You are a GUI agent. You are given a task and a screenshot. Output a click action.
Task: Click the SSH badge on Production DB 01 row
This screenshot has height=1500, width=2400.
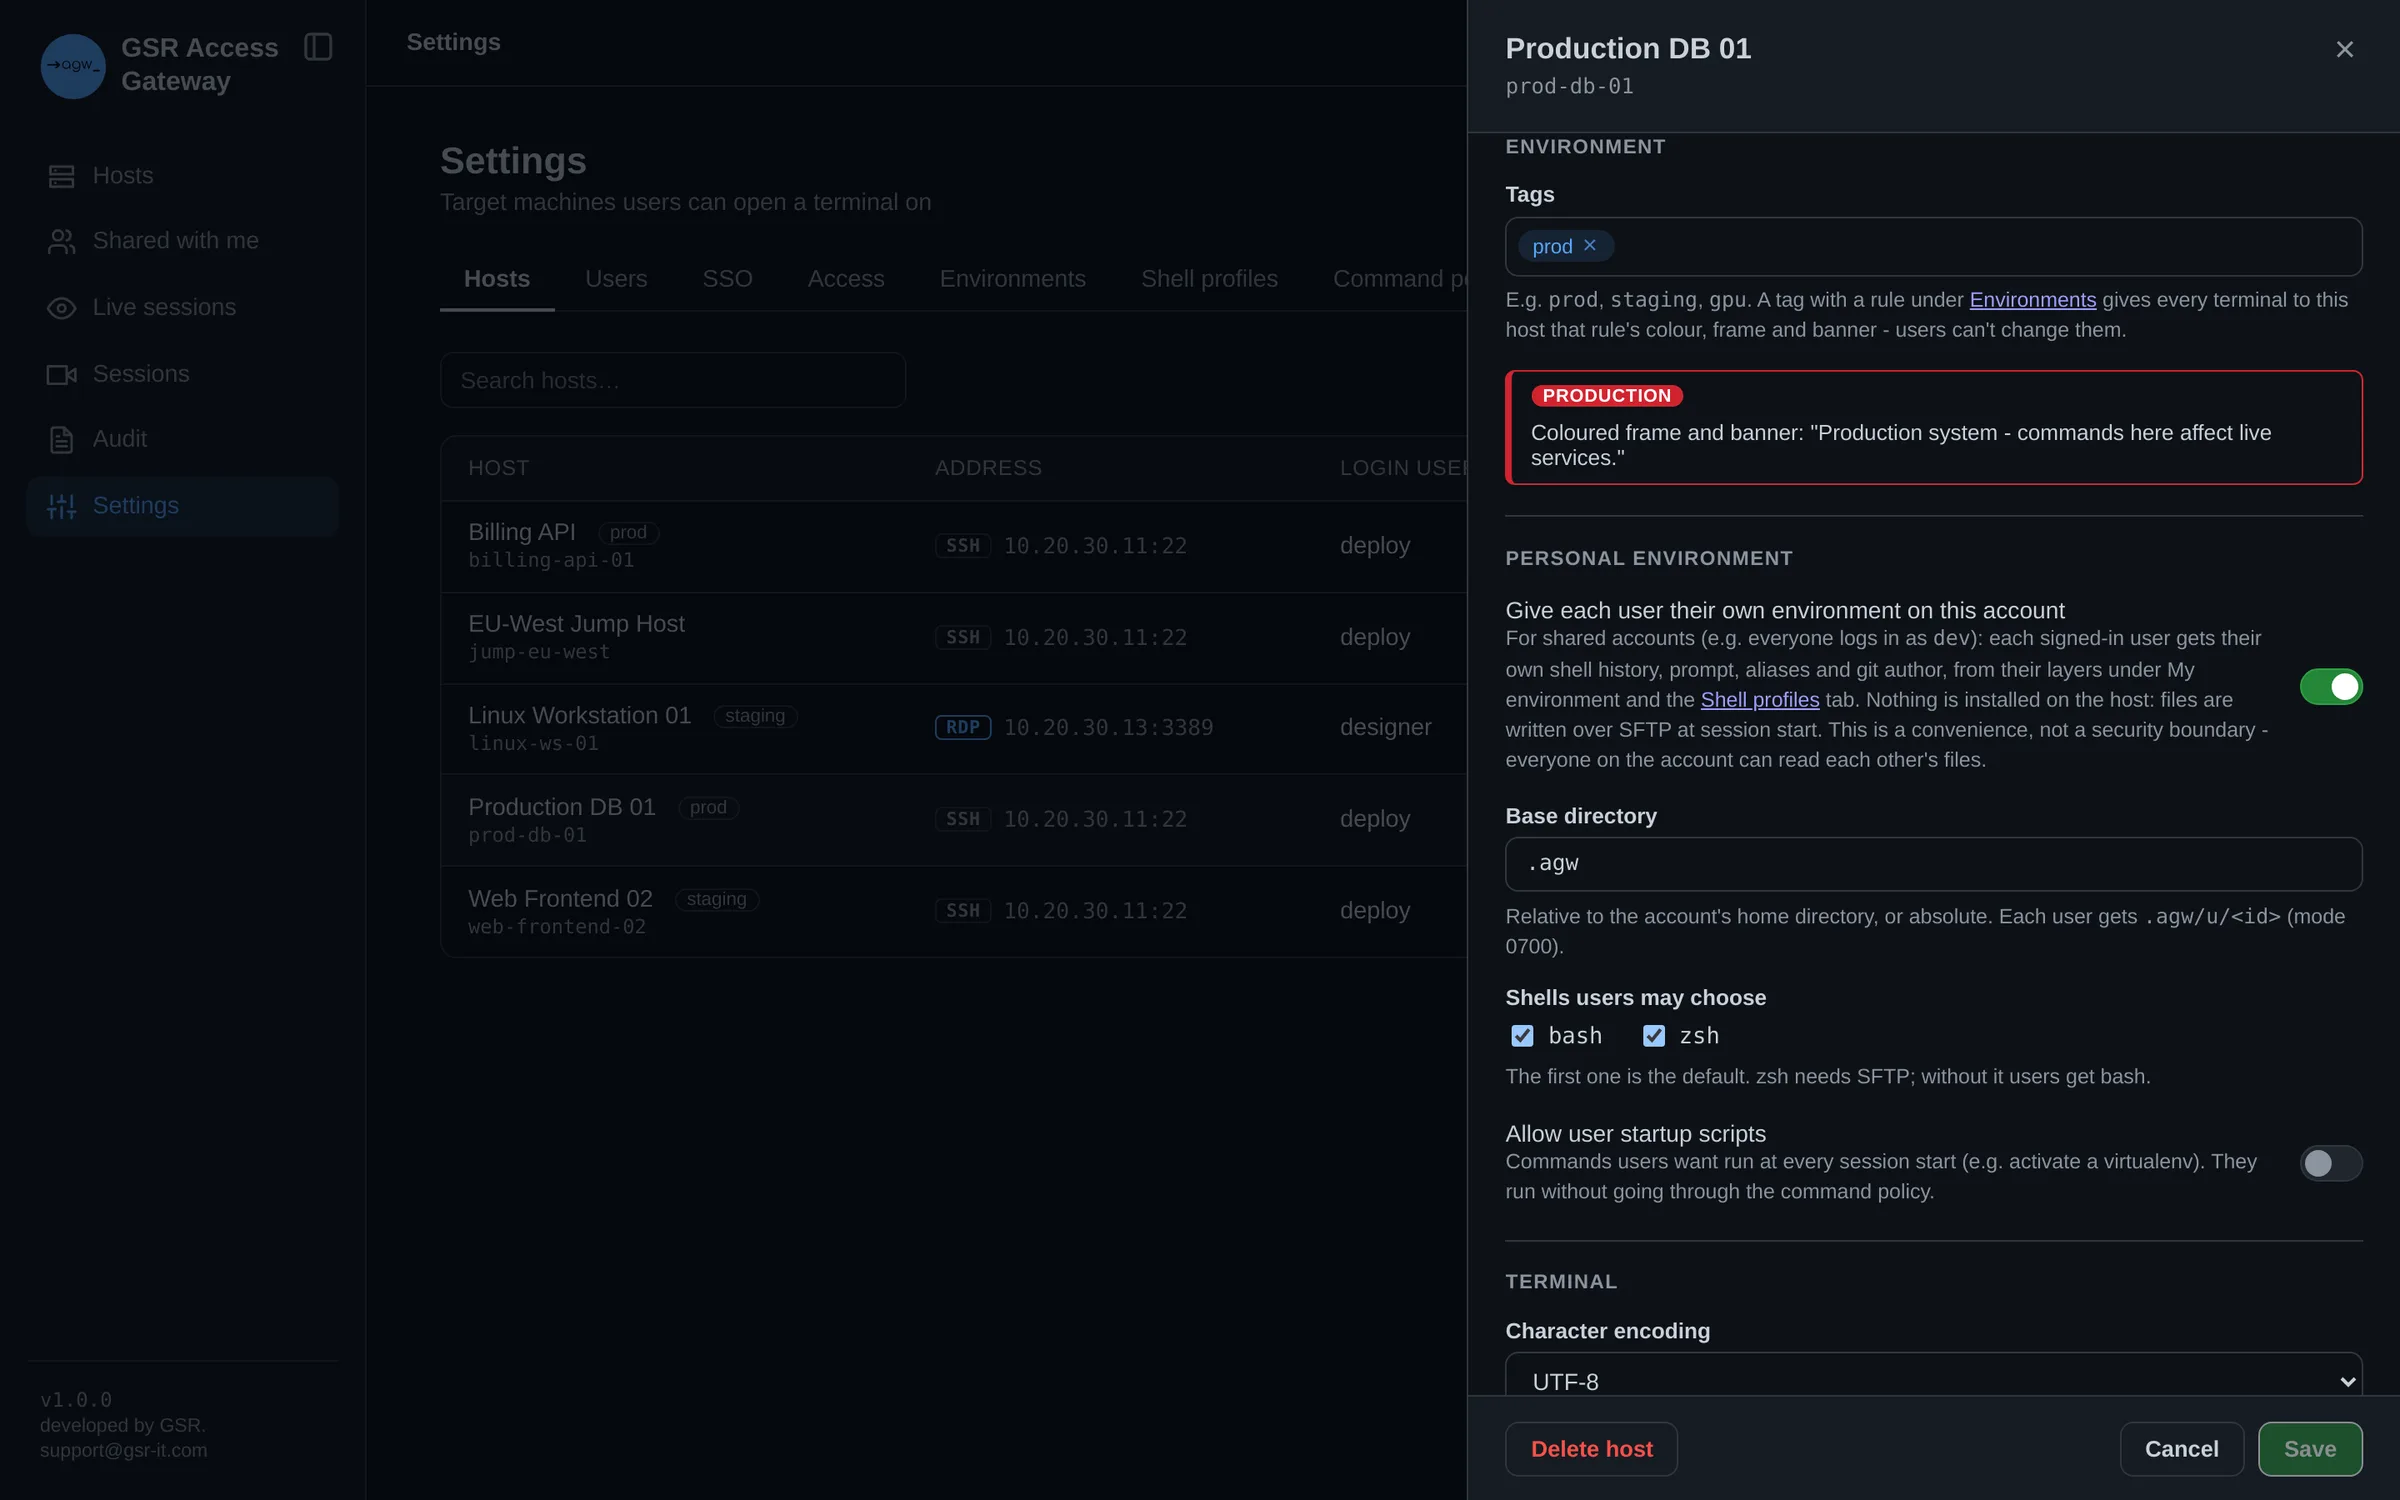click(x=963, y=819)
